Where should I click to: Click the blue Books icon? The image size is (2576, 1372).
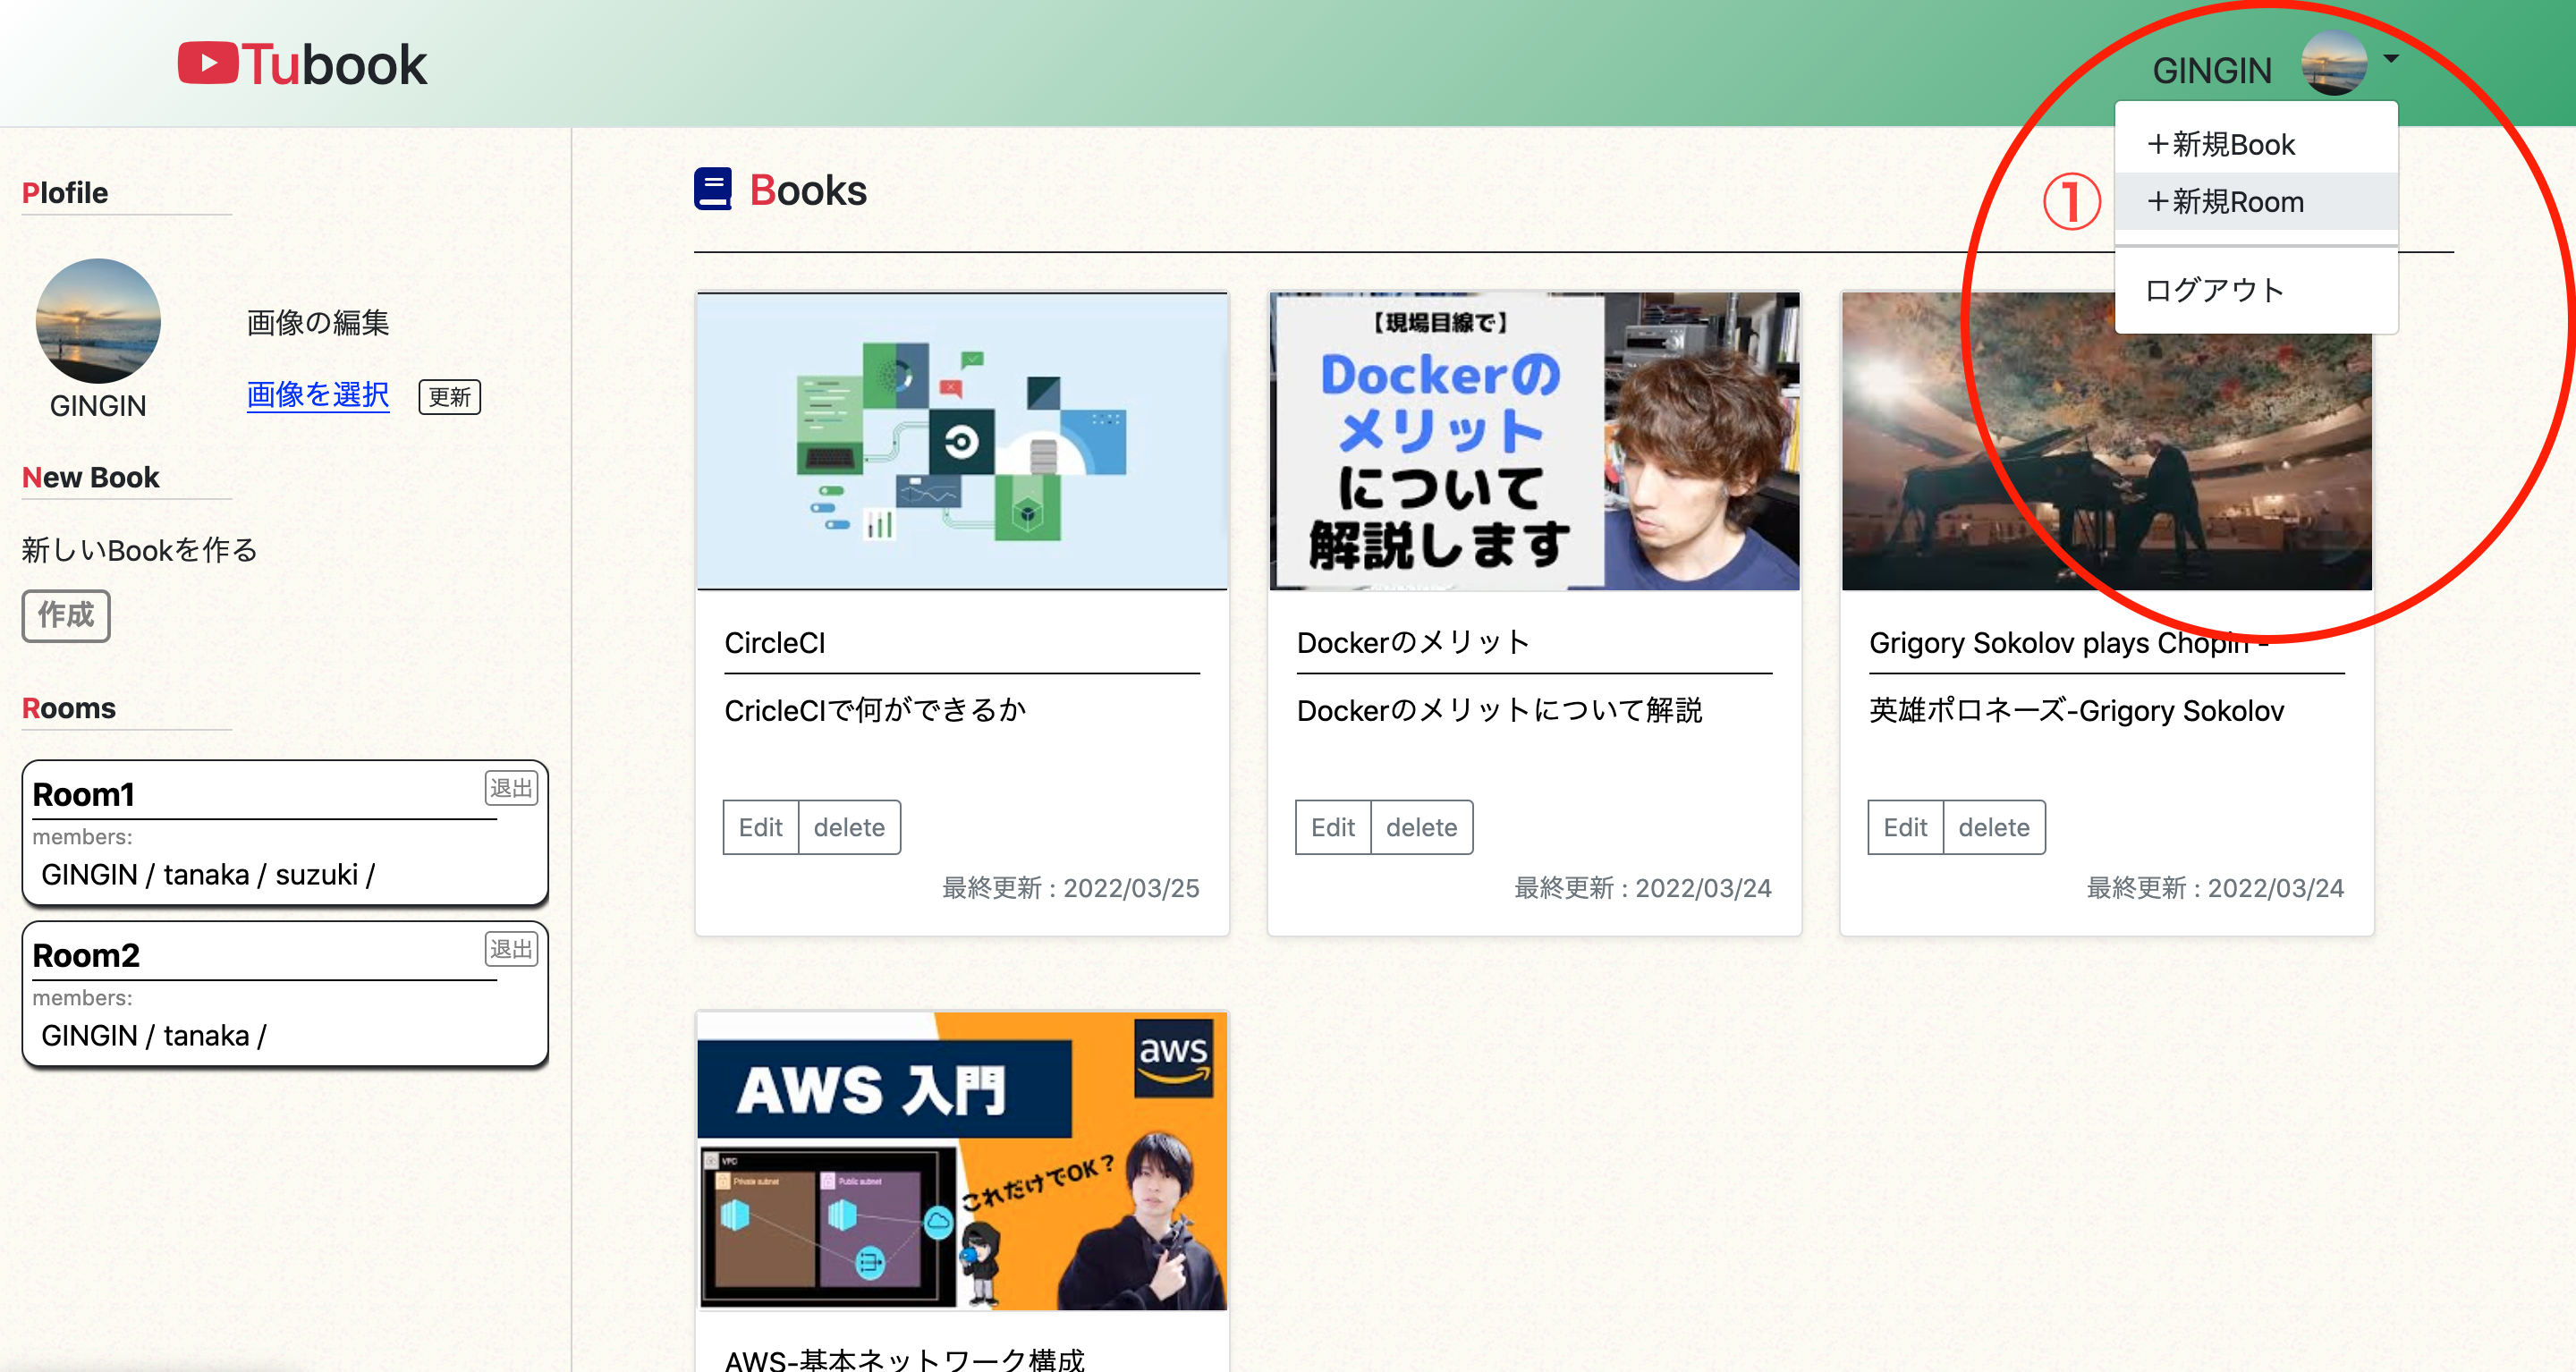(x=713, y=189)
